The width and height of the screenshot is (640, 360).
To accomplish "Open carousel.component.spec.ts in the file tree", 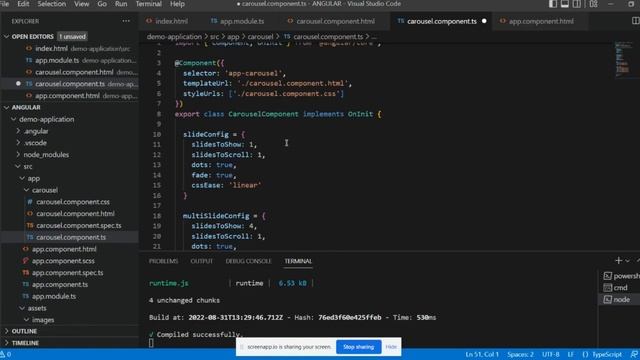I will pyautogui.click(x=78, y=225).
